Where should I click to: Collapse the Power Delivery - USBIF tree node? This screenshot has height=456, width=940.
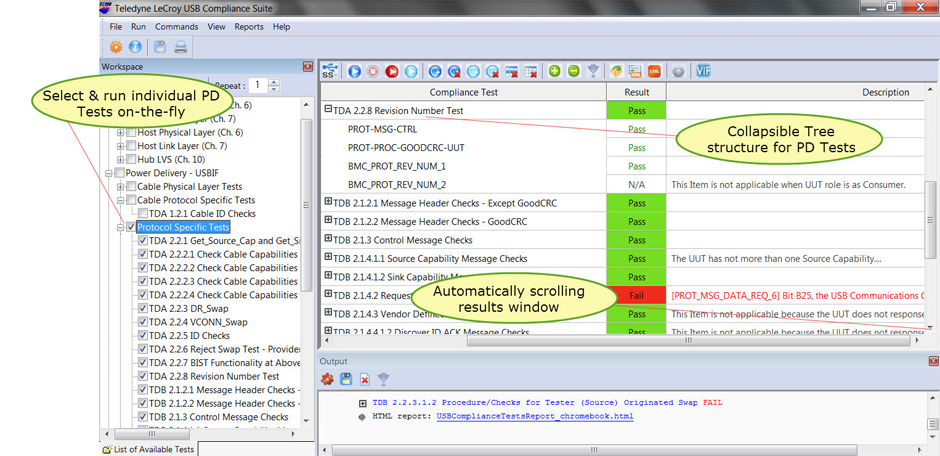point(109,173)
